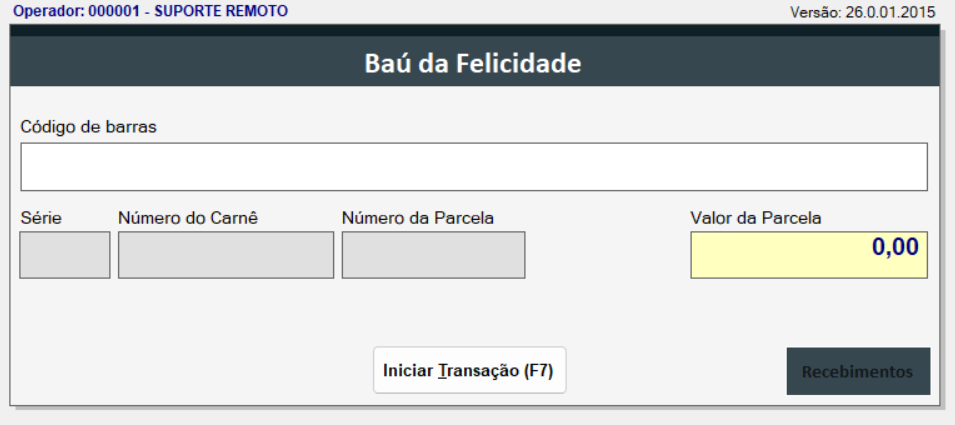This screenshot has height=425, width=955.
Task: Click the Baú da Felicidade title
Action: (x=474, y=64)
